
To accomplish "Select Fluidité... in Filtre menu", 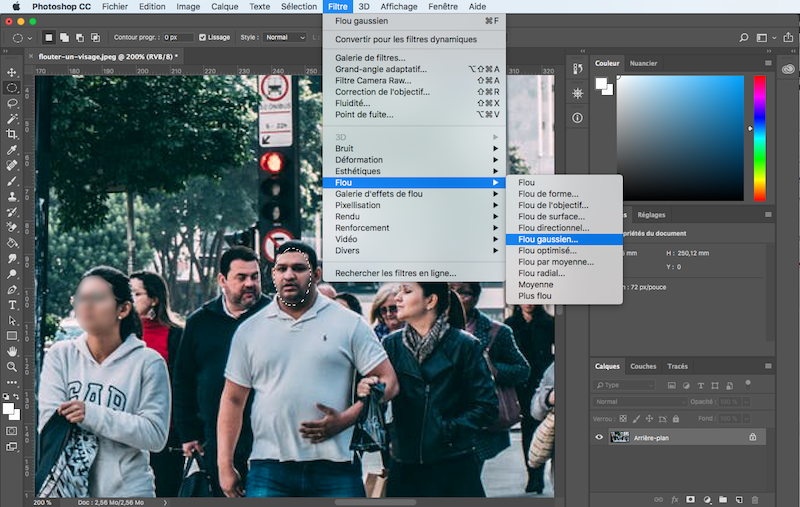I will (x=414, y=103).
